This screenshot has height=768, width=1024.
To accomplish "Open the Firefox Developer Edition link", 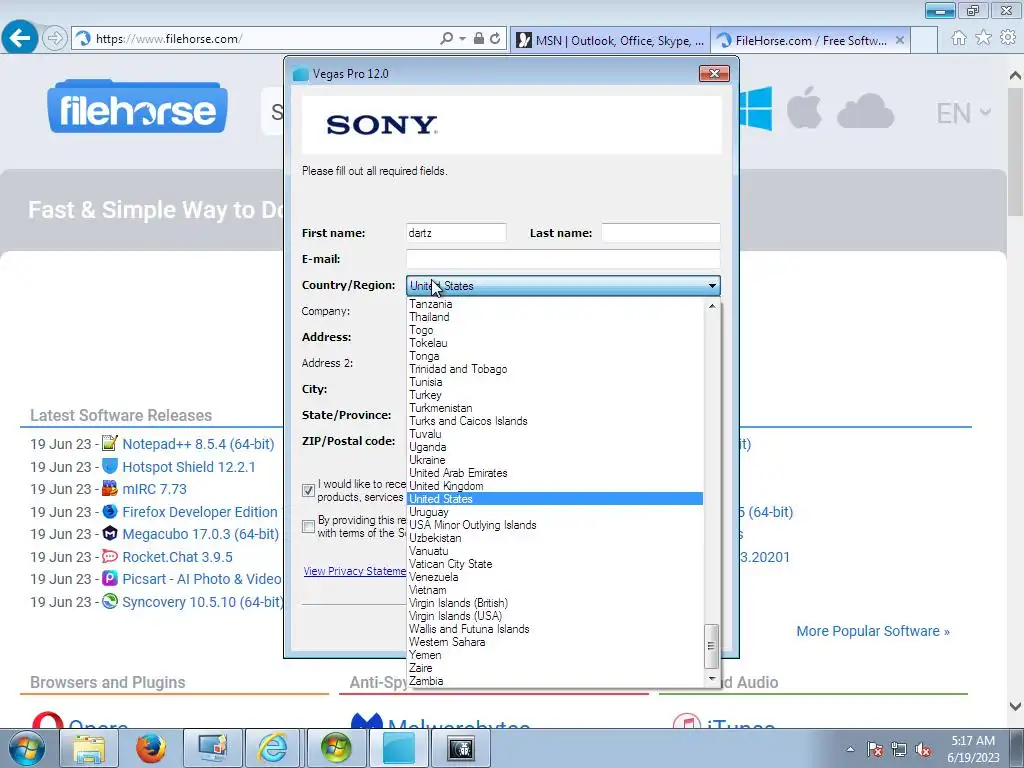I will point(200,512).
